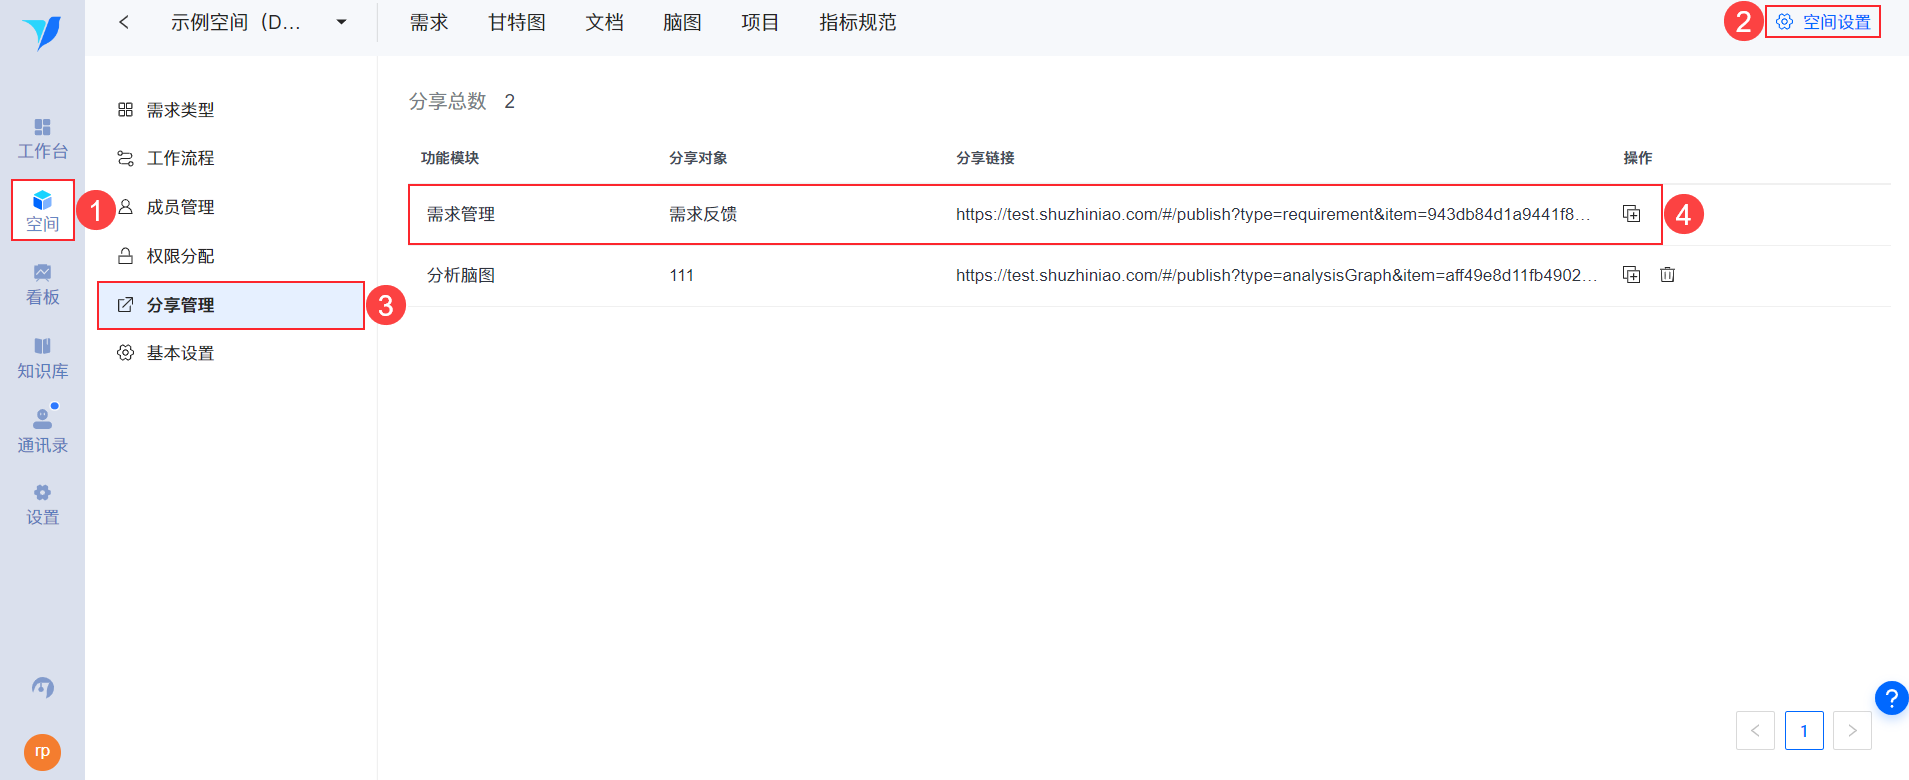Switch to the 甘特图 tab

click(517, 22)
